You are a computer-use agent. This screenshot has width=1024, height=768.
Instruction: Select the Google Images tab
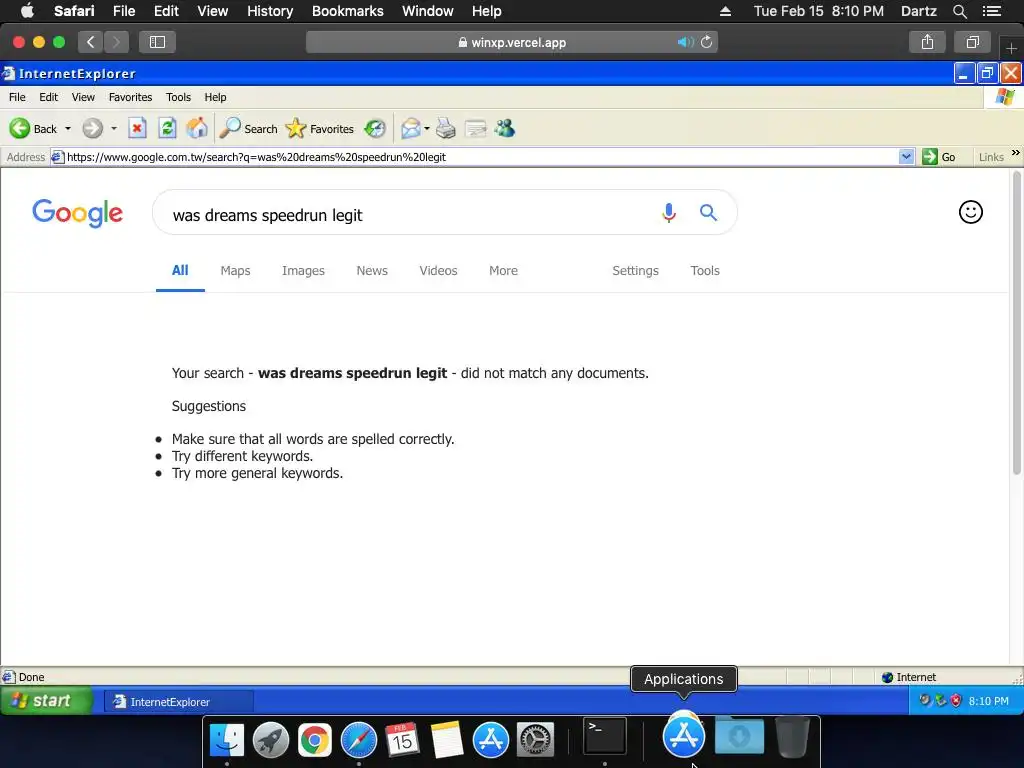tap(303, 270)
